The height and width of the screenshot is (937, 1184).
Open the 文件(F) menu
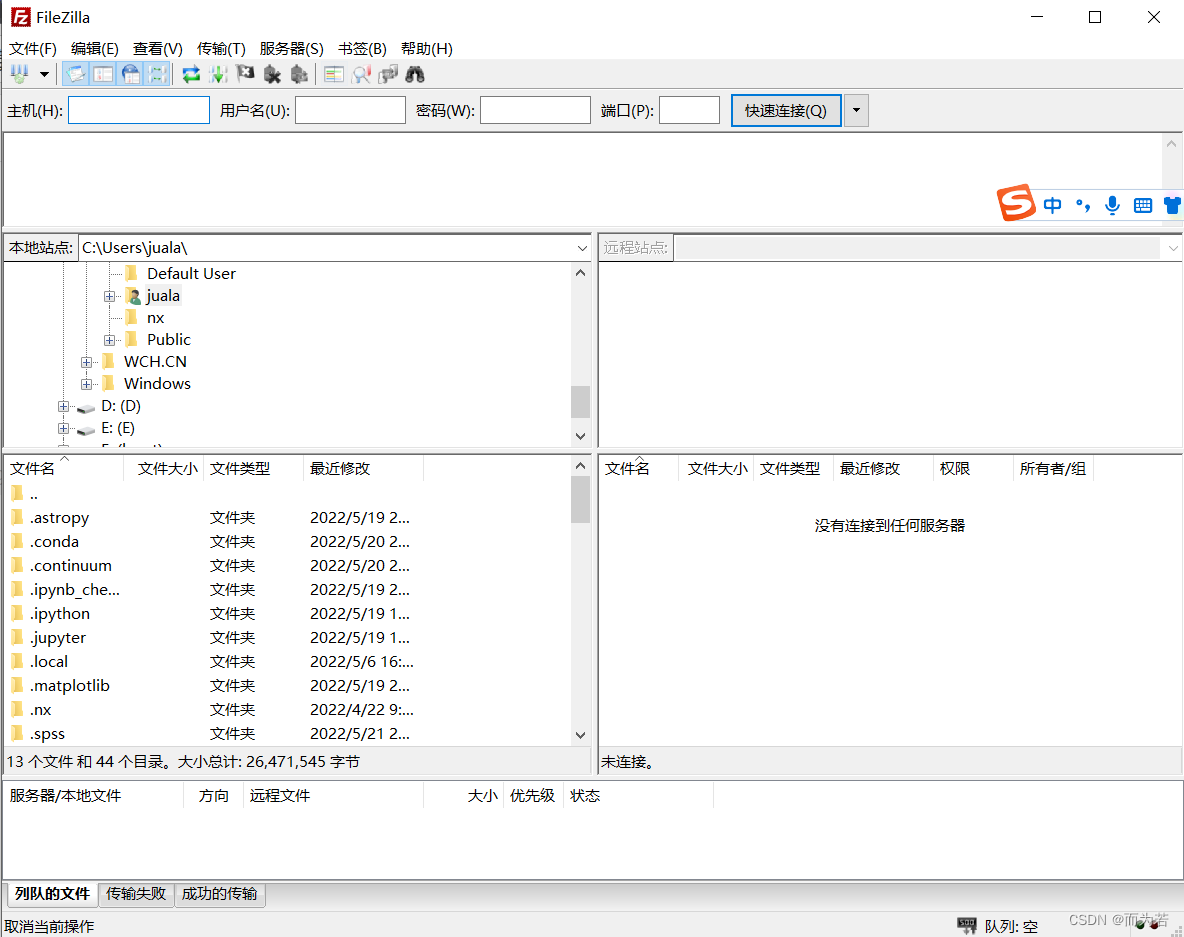(32, 48)
